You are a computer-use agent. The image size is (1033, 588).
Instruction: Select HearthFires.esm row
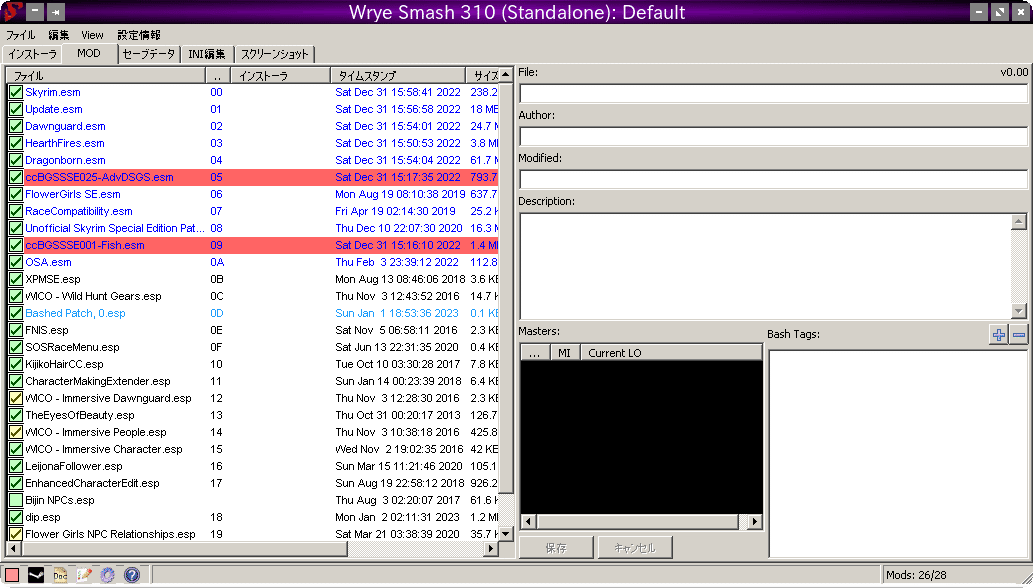[253, 144]
